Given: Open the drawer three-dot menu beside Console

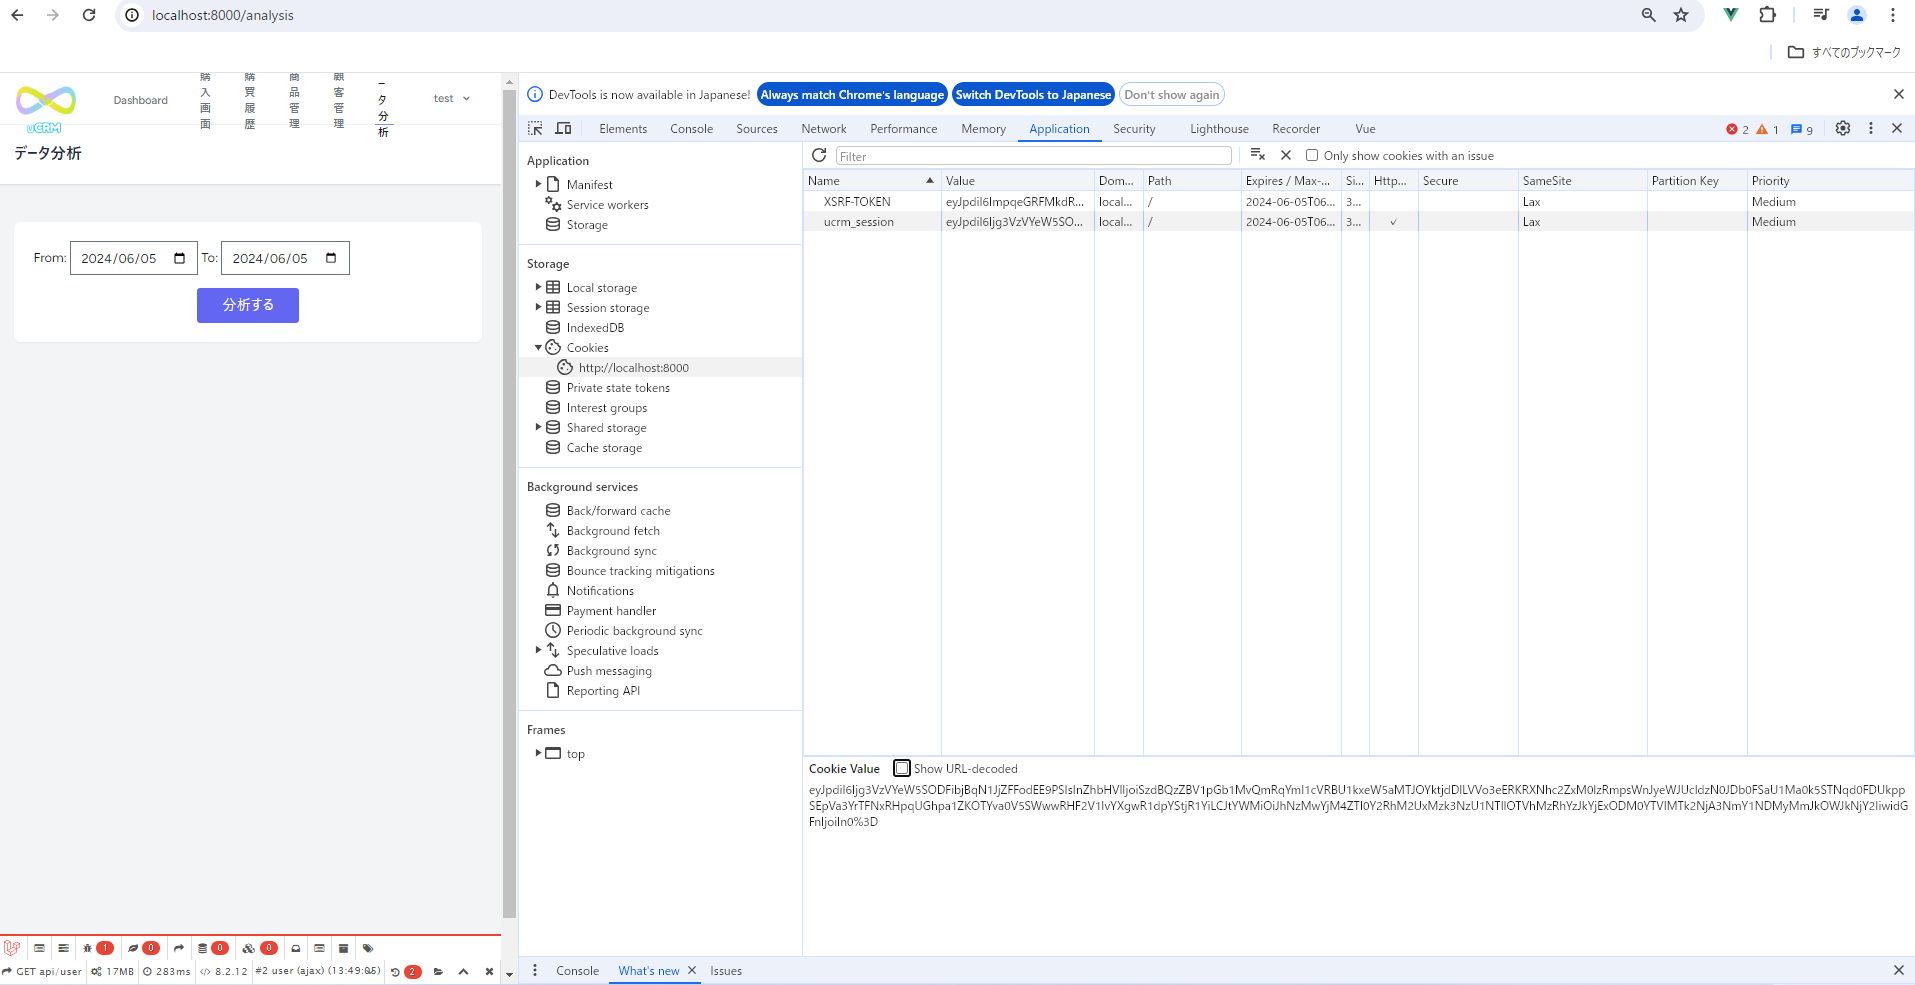Looking at the screenshot, I should pos(535,970).
